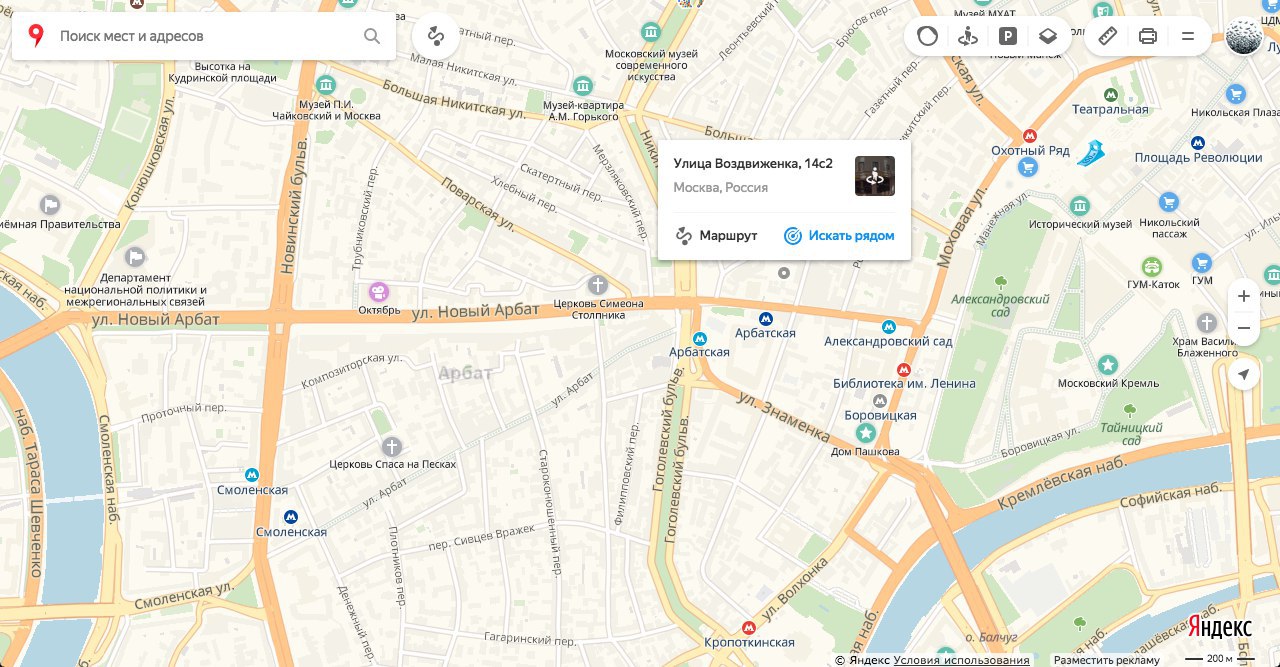Open the route builder button beside search

pyautogui.click(x=435, y=37)
